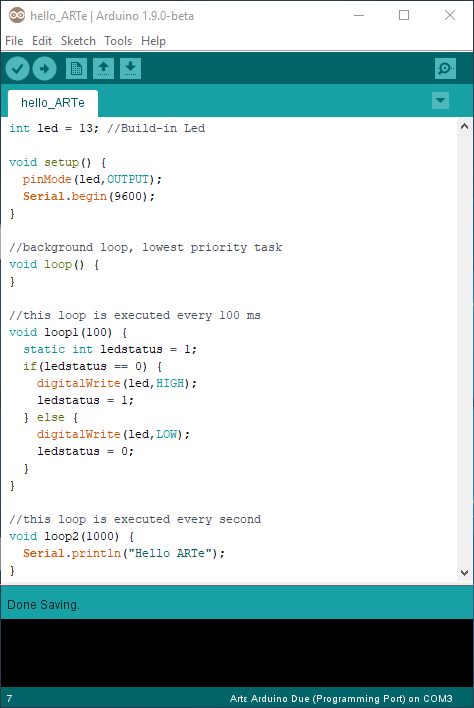The height and width of the screenshot is (708, 474).
Task: Maximize the Arduino window
Action: click(404, 15)
